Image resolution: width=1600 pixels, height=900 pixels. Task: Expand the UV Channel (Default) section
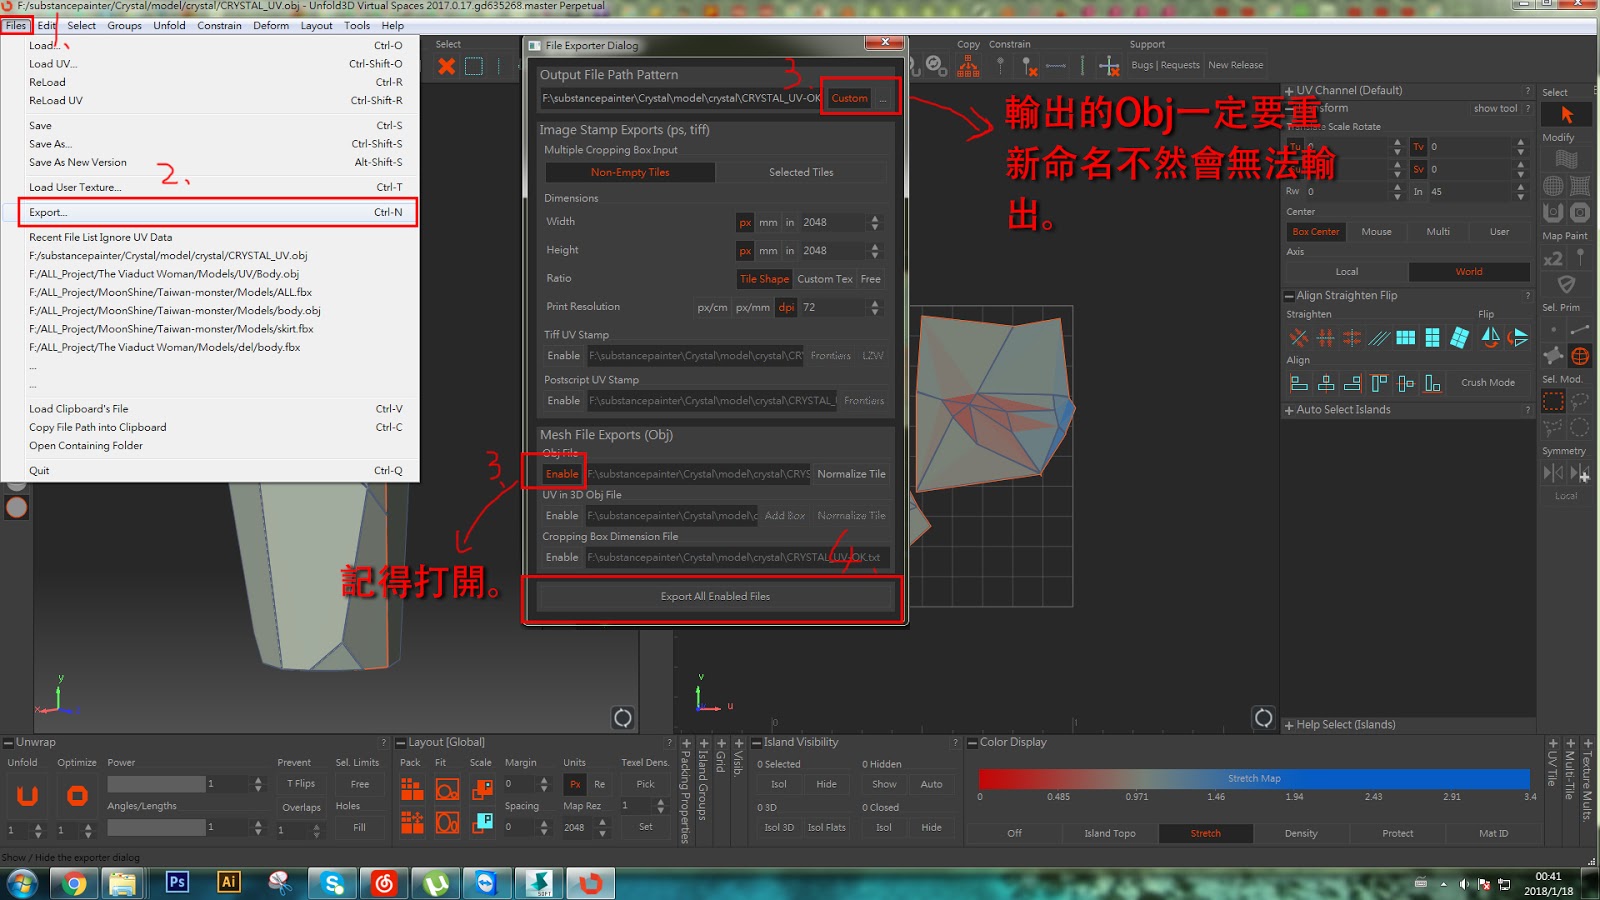(x=1289, y=91)
